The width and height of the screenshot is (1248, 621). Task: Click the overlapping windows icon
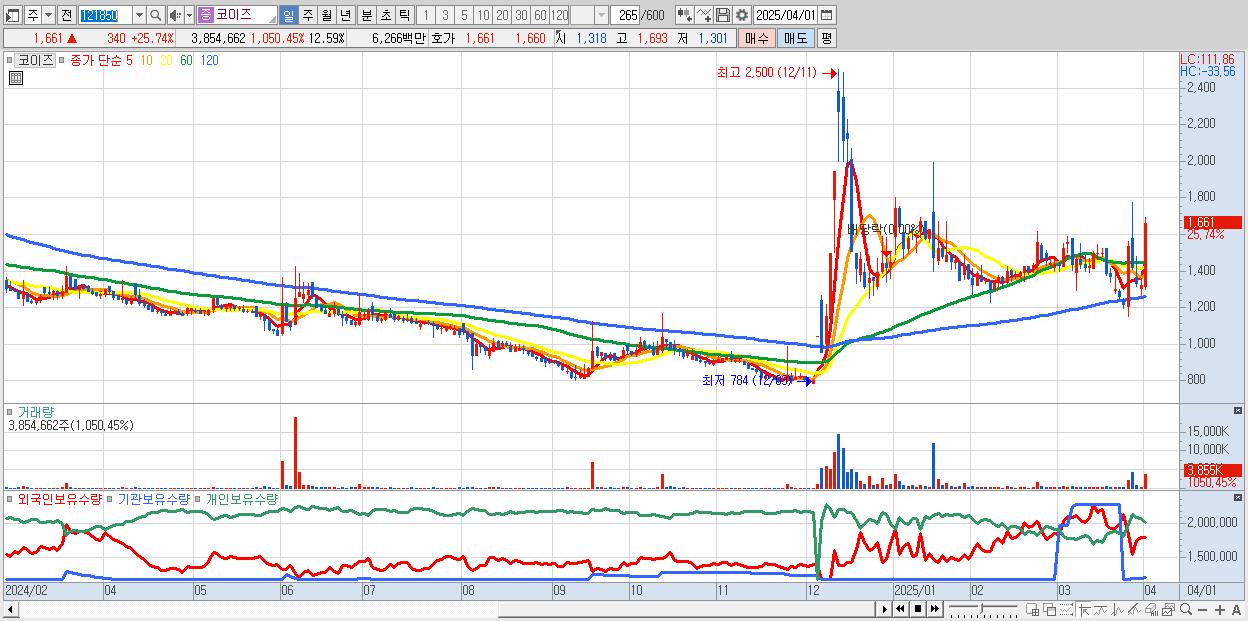click(x=1050, y=609)
